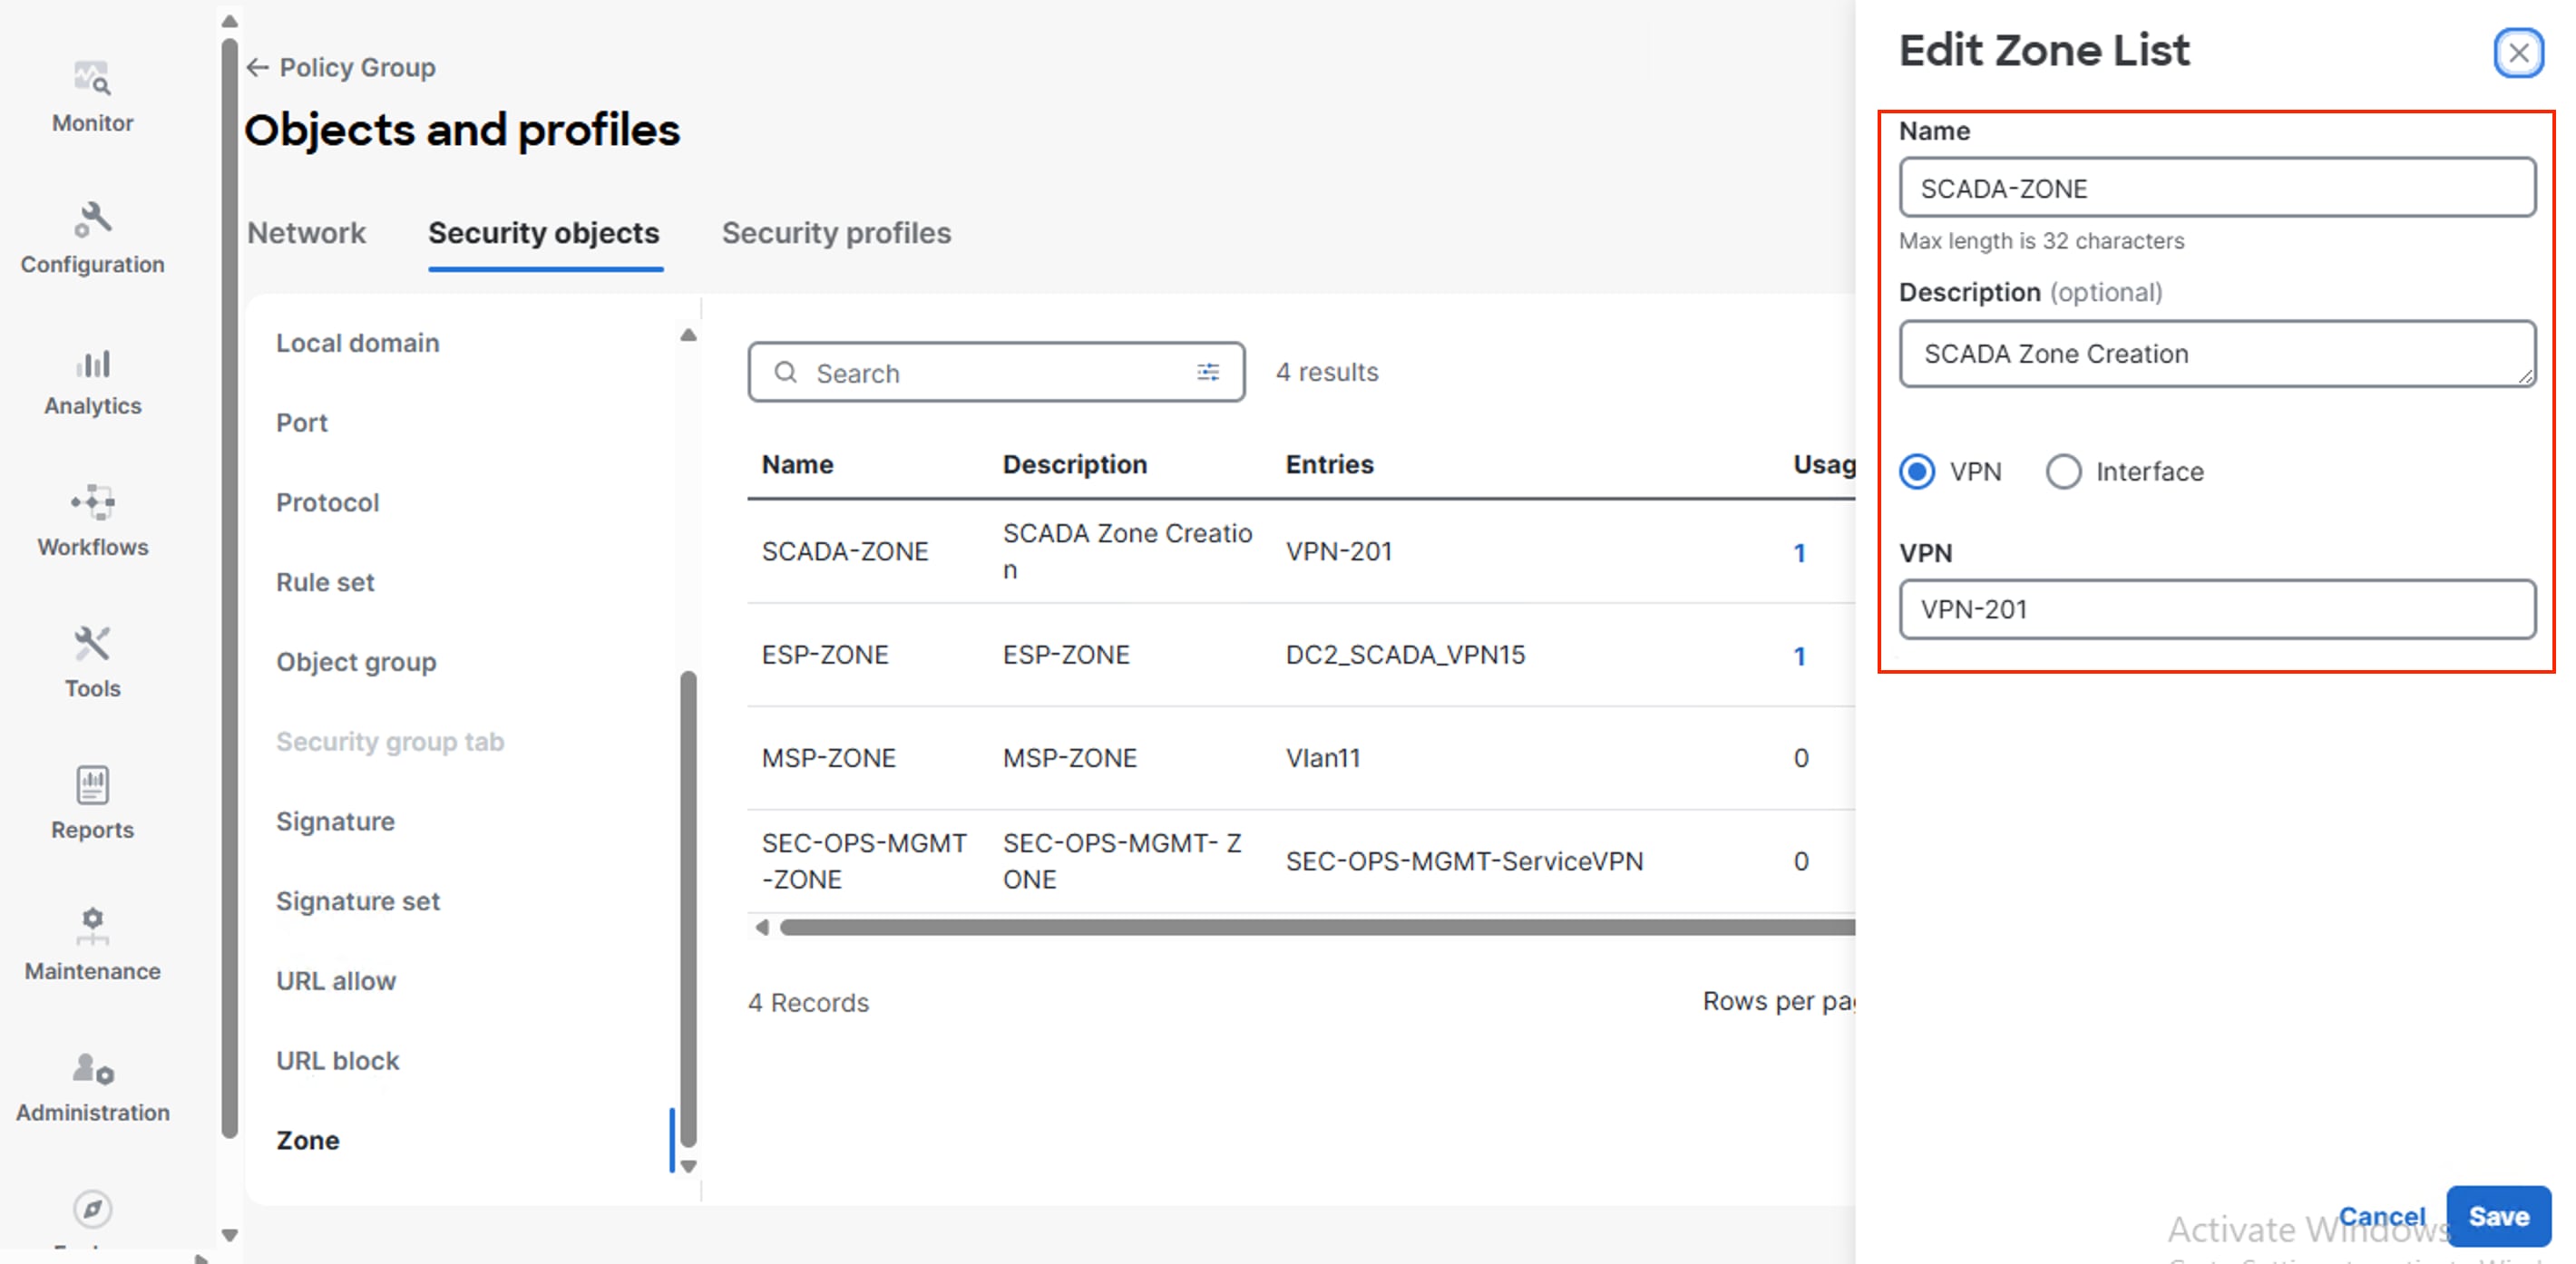Open the Tools icon in sidebar
2576x1264 pixels.
point(92,643)
